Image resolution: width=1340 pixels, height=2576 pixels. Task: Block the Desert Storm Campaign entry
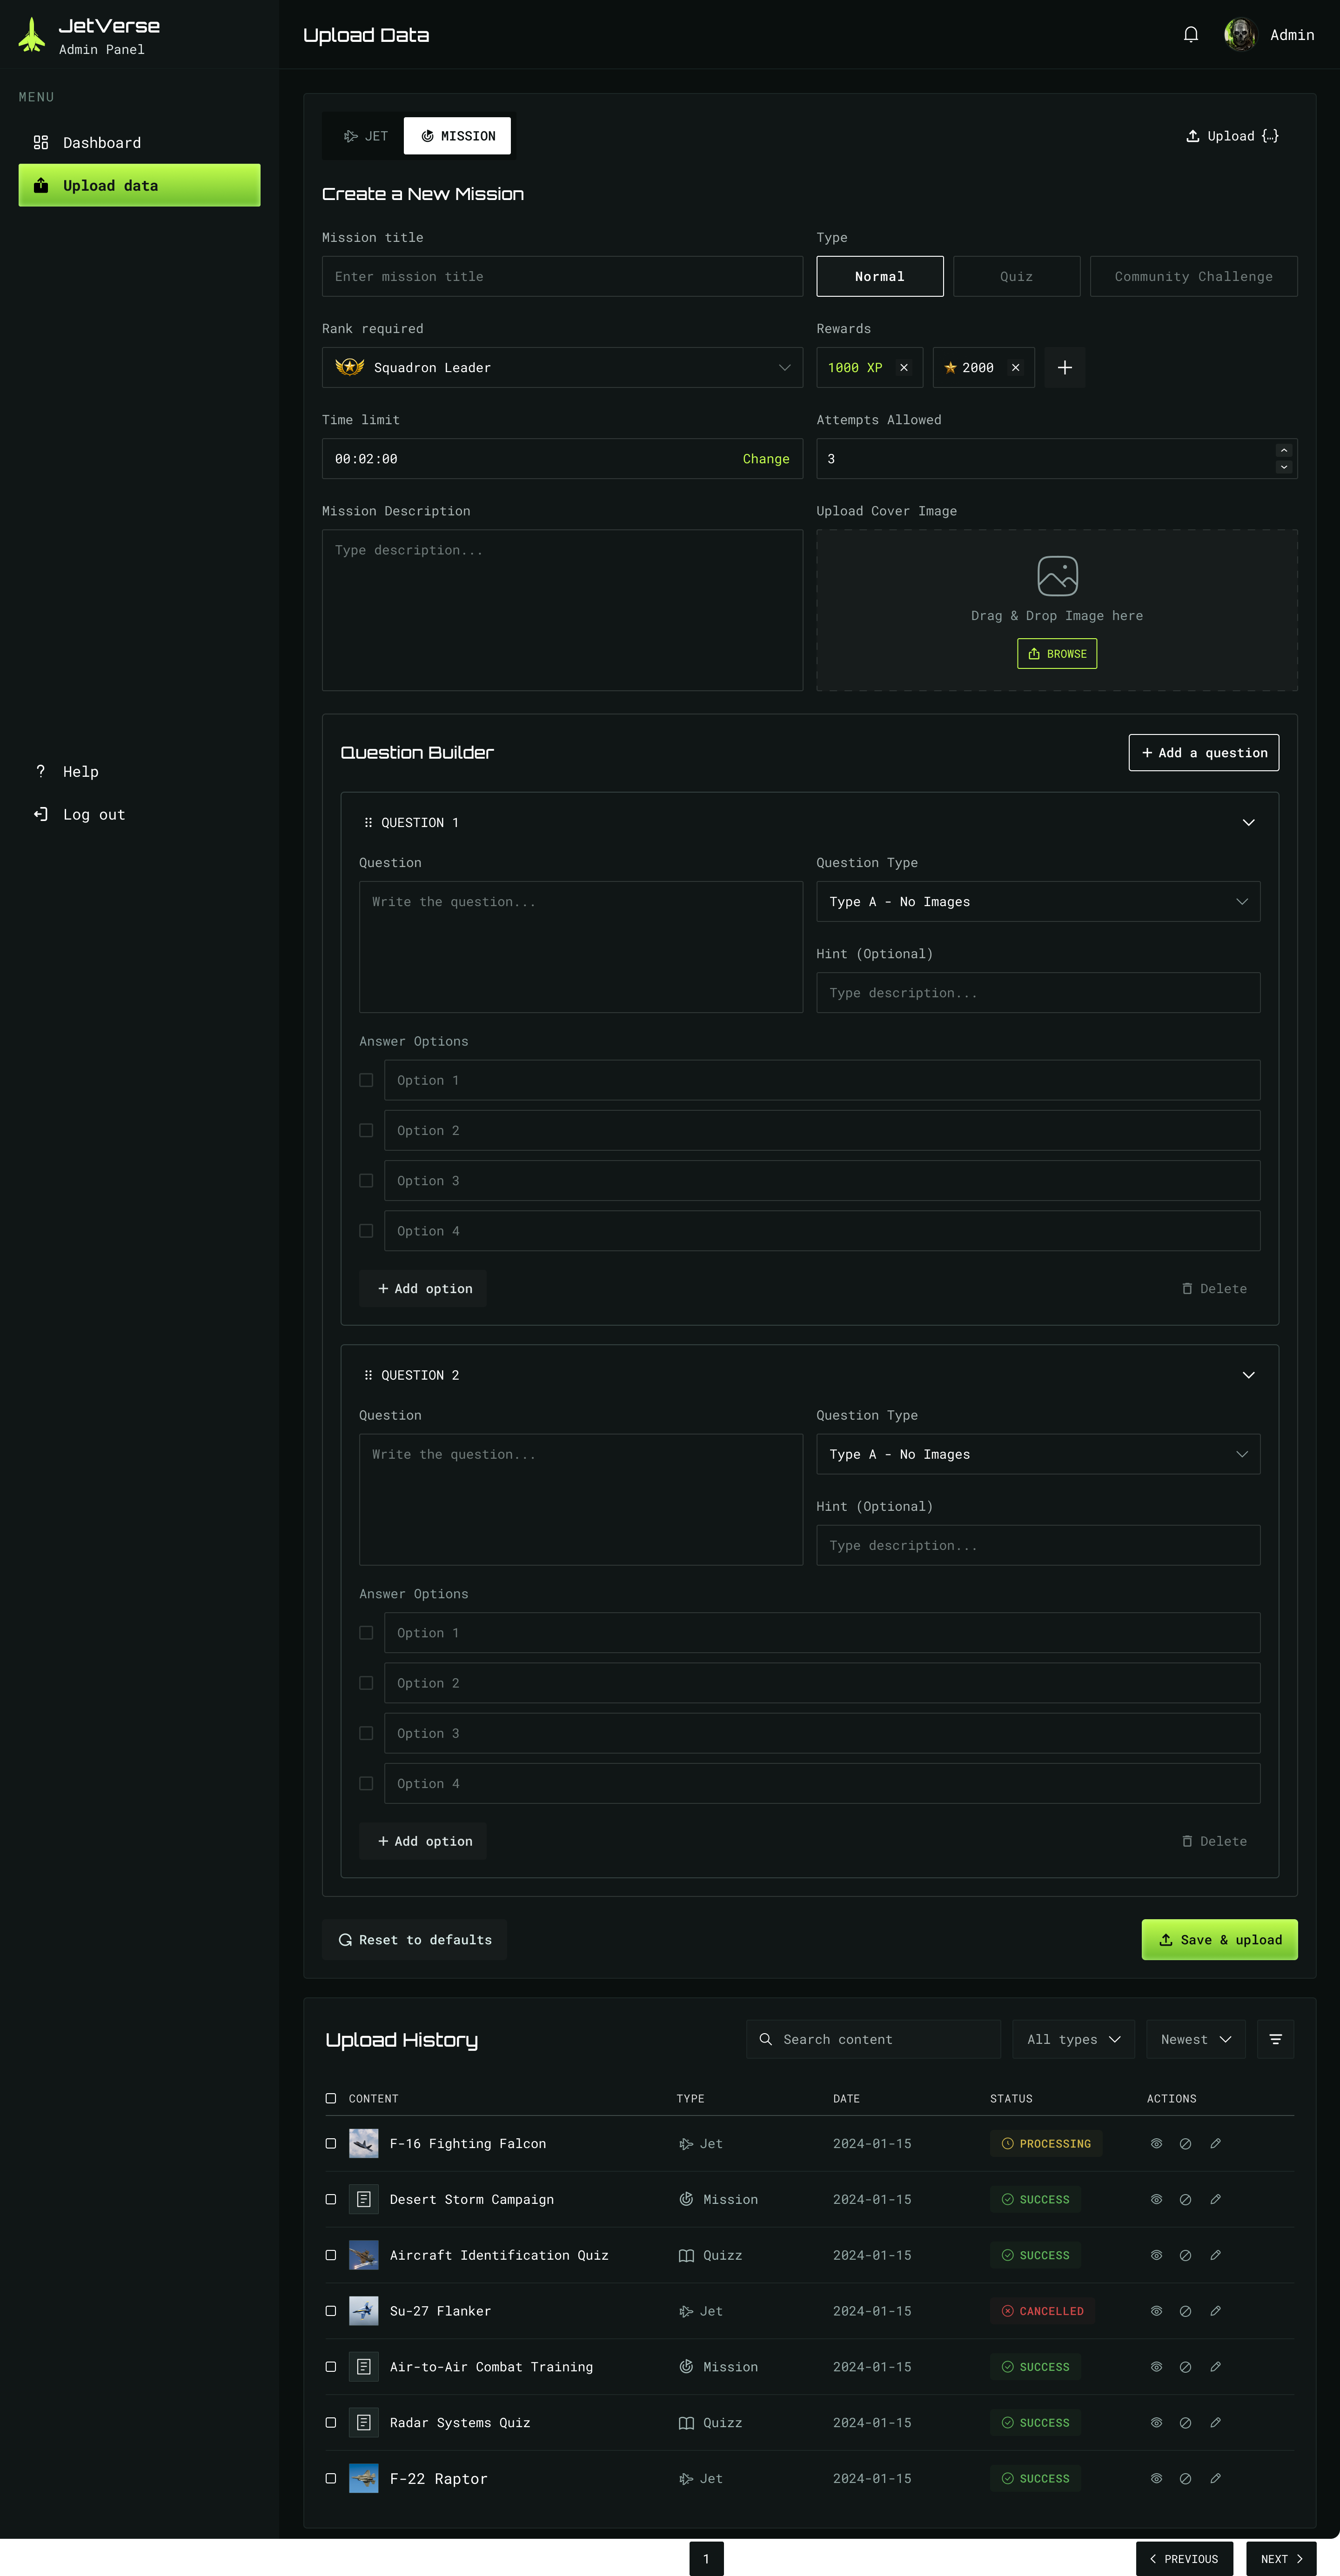click(1186, 2200)
